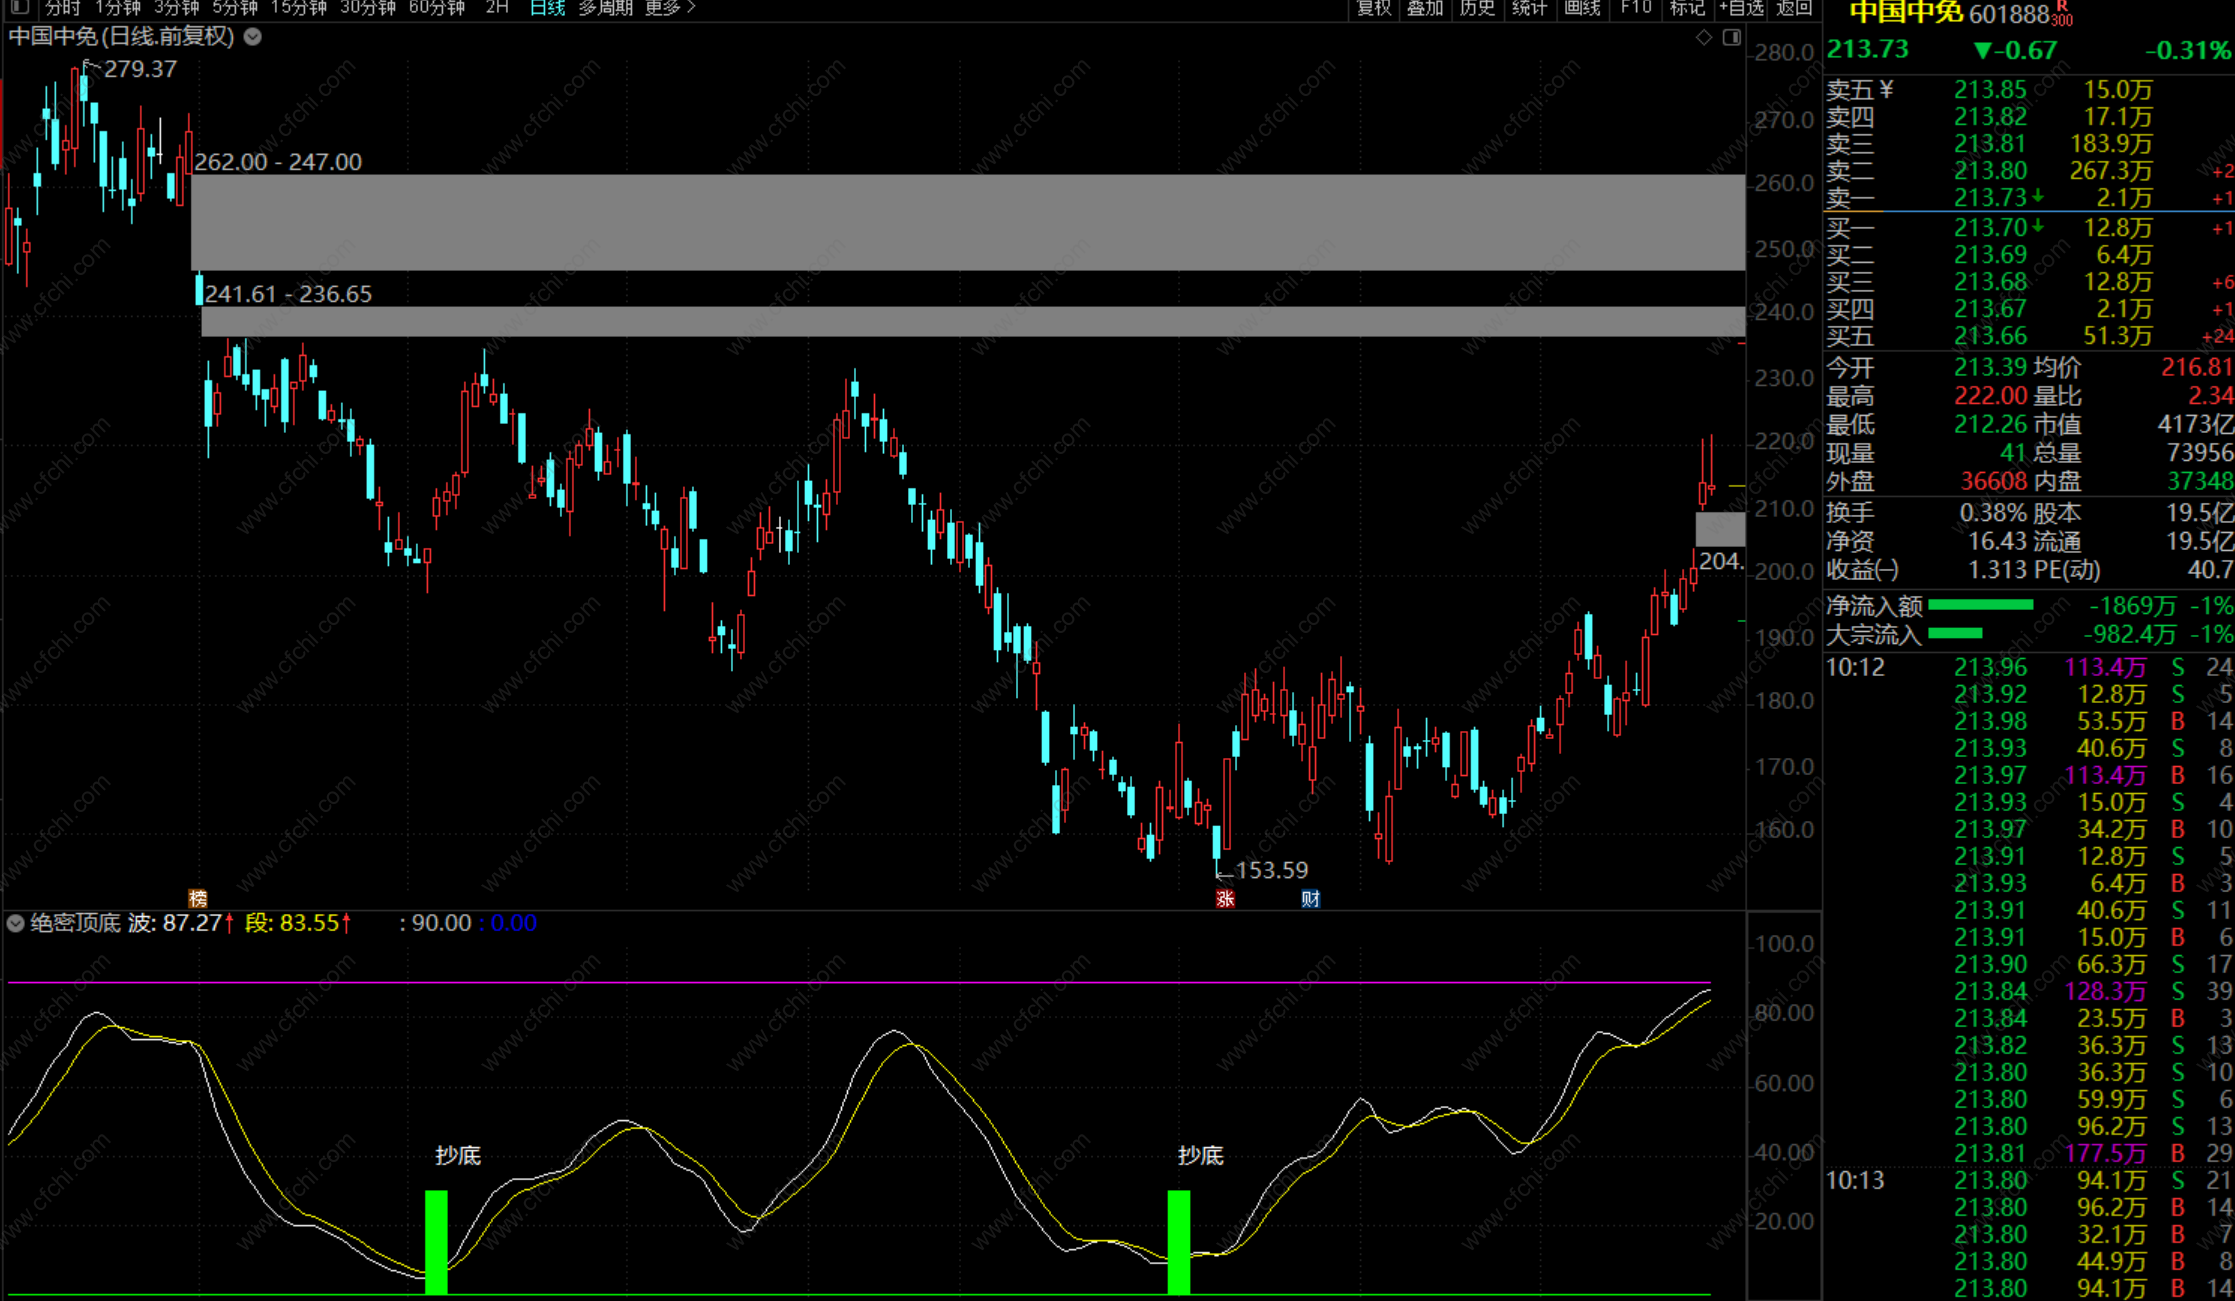
Task: Toggle the left sidebar panel icon
Action: [19, 8]
